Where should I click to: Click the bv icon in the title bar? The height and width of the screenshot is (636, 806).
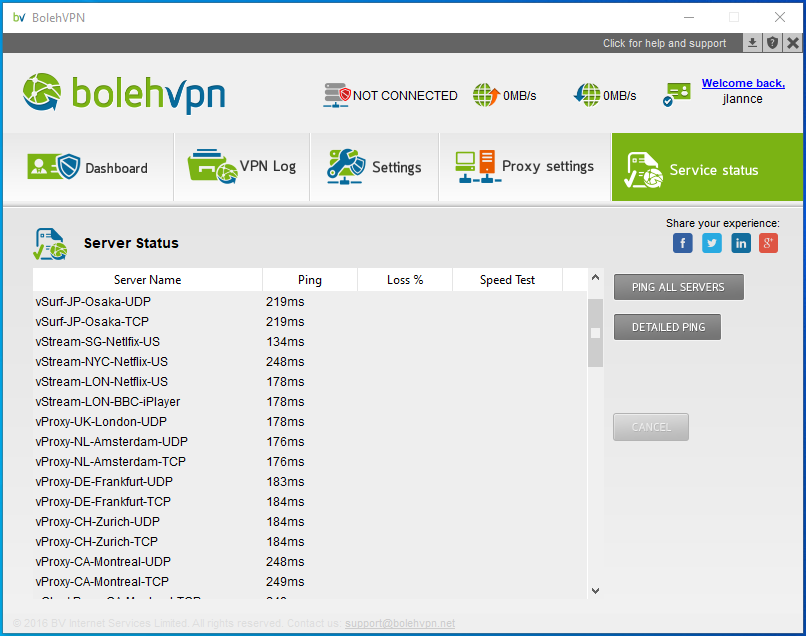pos(19,17)
